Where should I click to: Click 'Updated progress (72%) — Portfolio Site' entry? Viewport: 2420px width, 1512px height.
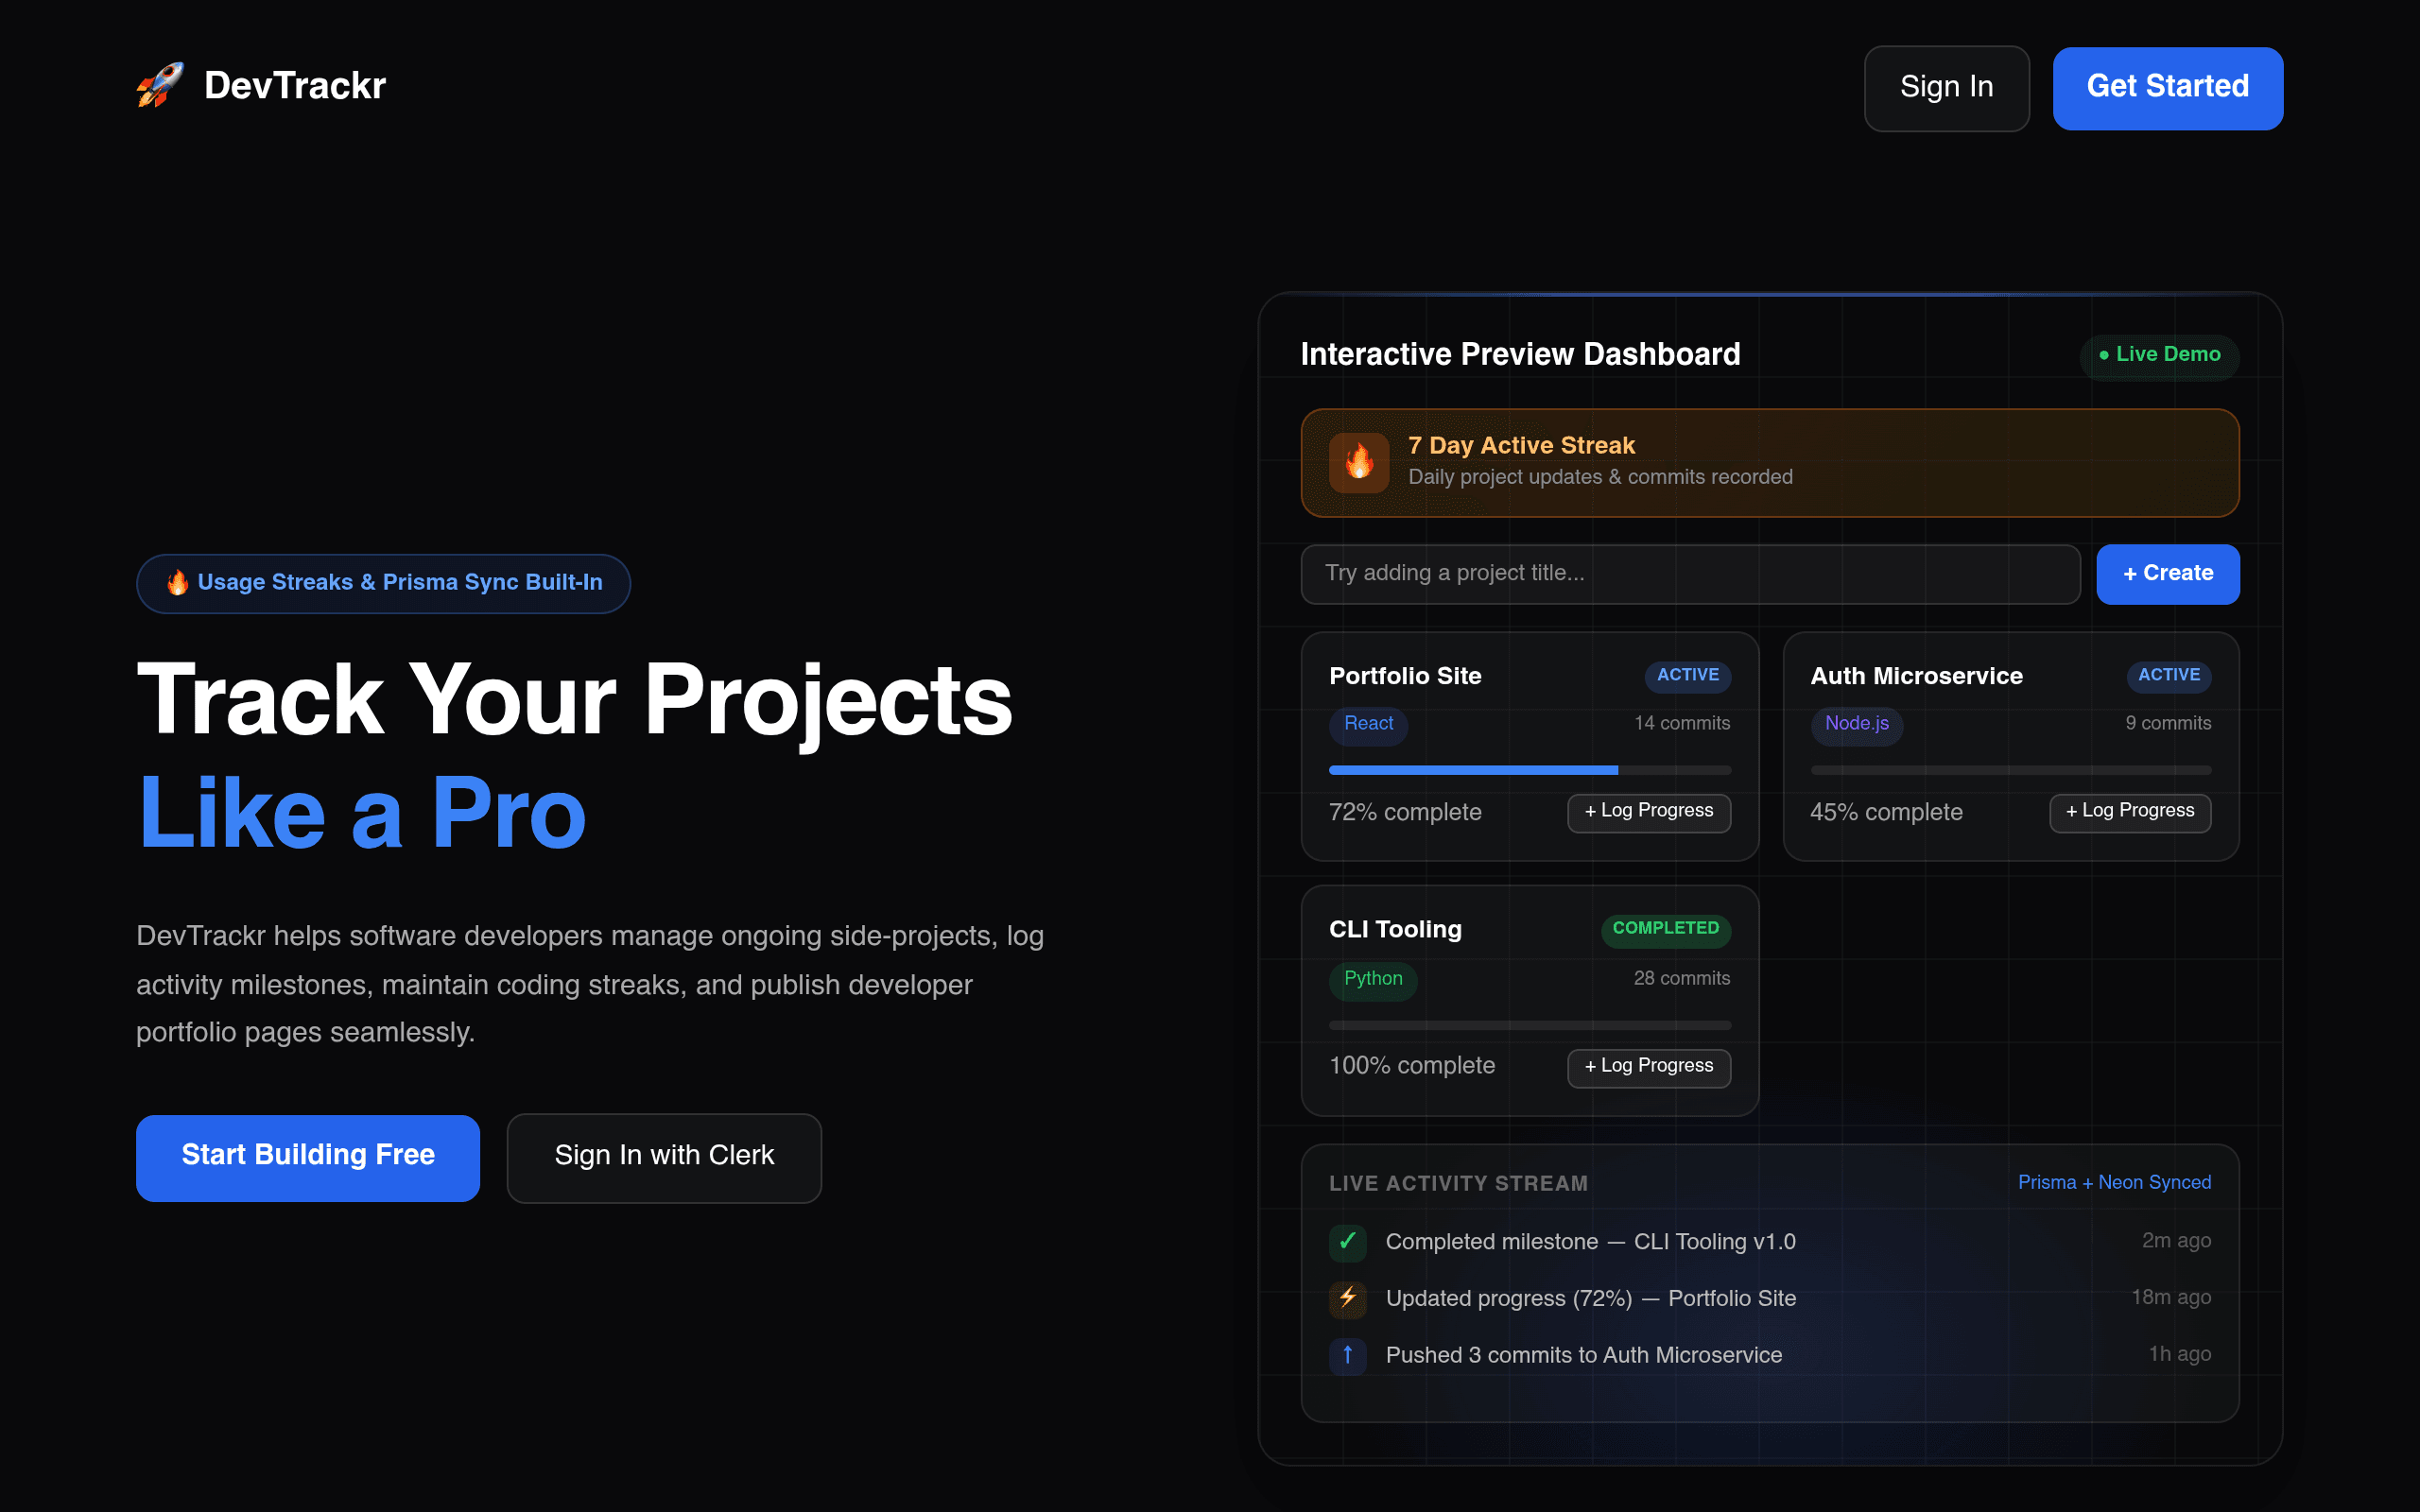(x=1590, y=1299)
